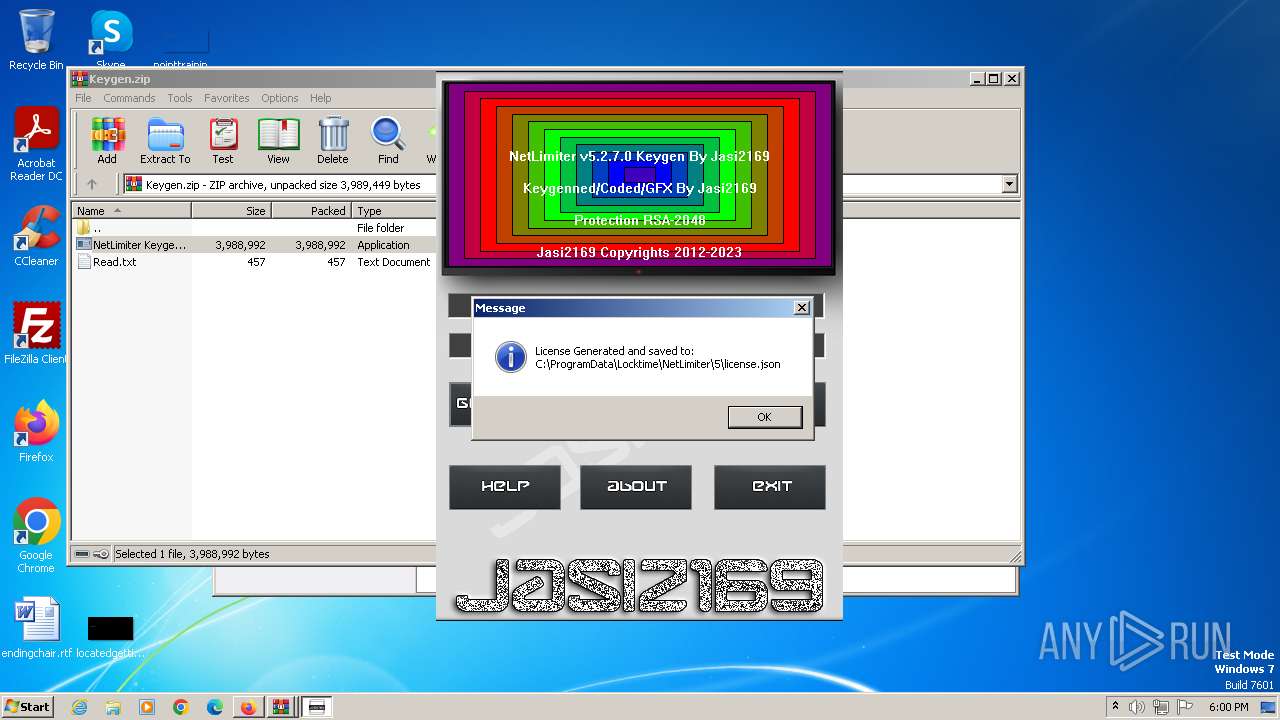Open Google Chrome desktop icon
1280x720 pixels.
[x=36, y=536]
